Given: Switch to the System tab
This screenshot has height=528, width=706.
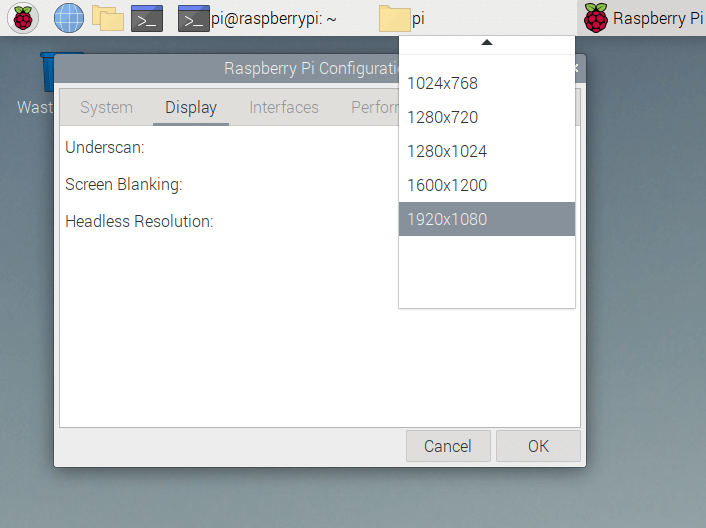Looking at the screenshot, I should click(x=106, y=108).
